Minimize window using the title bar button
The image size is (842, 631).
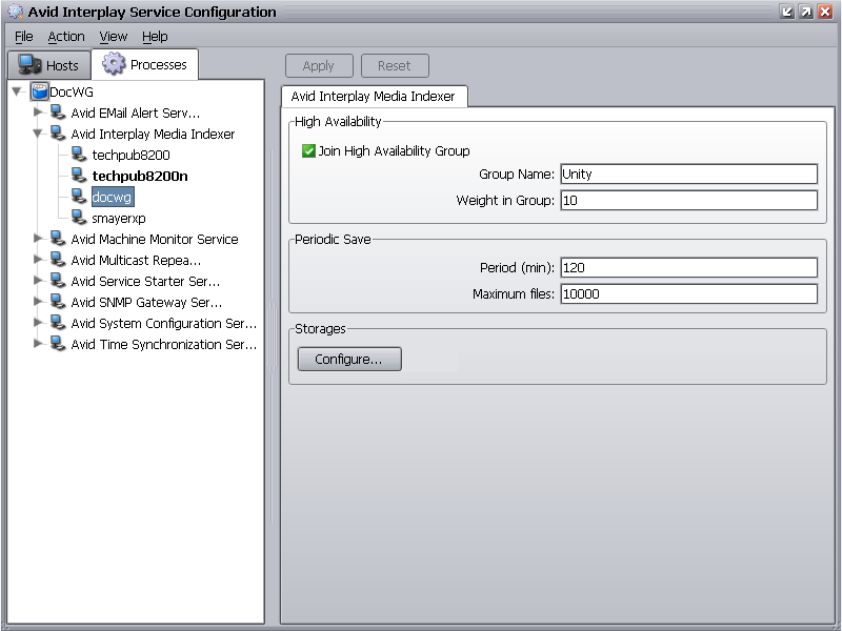(x=787, y=11)
